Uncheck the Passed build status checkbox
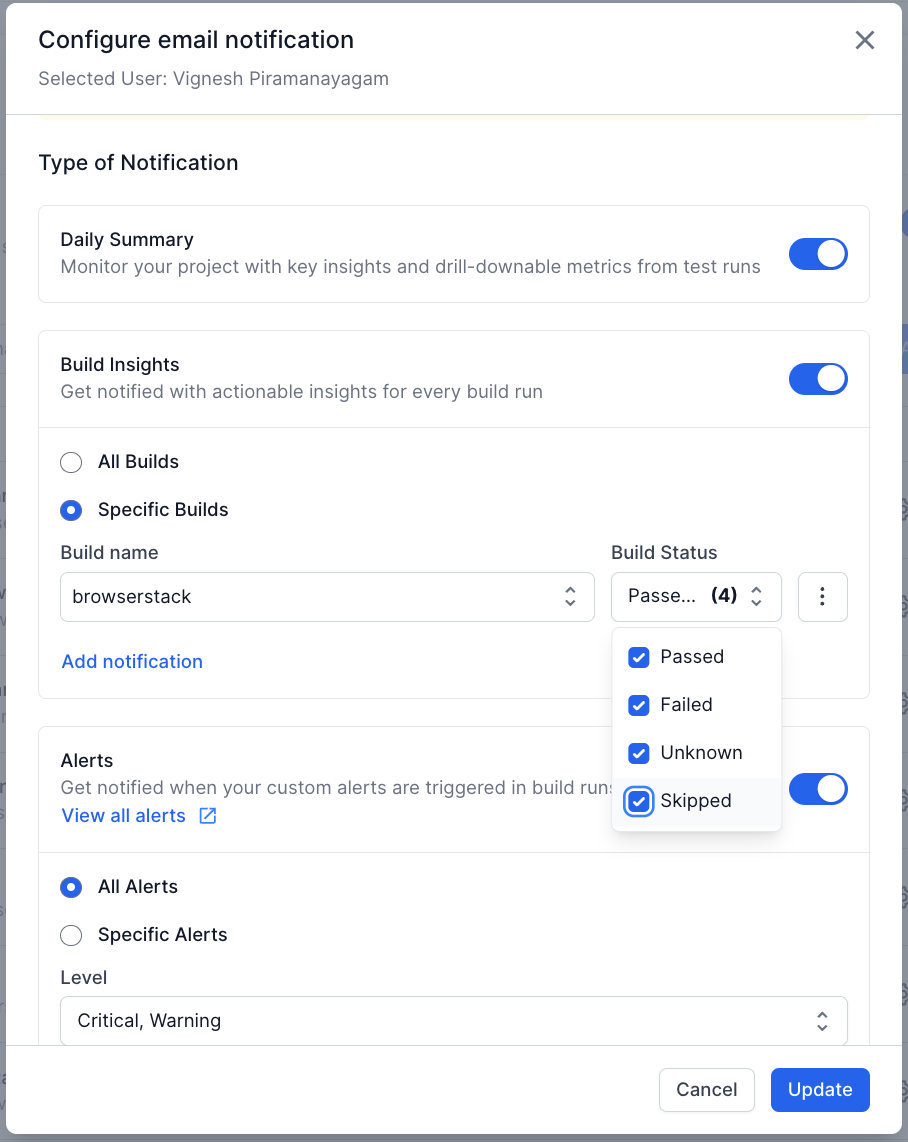Image resolution: width=908 pixels, height=1142 pixels. point(639,657)
